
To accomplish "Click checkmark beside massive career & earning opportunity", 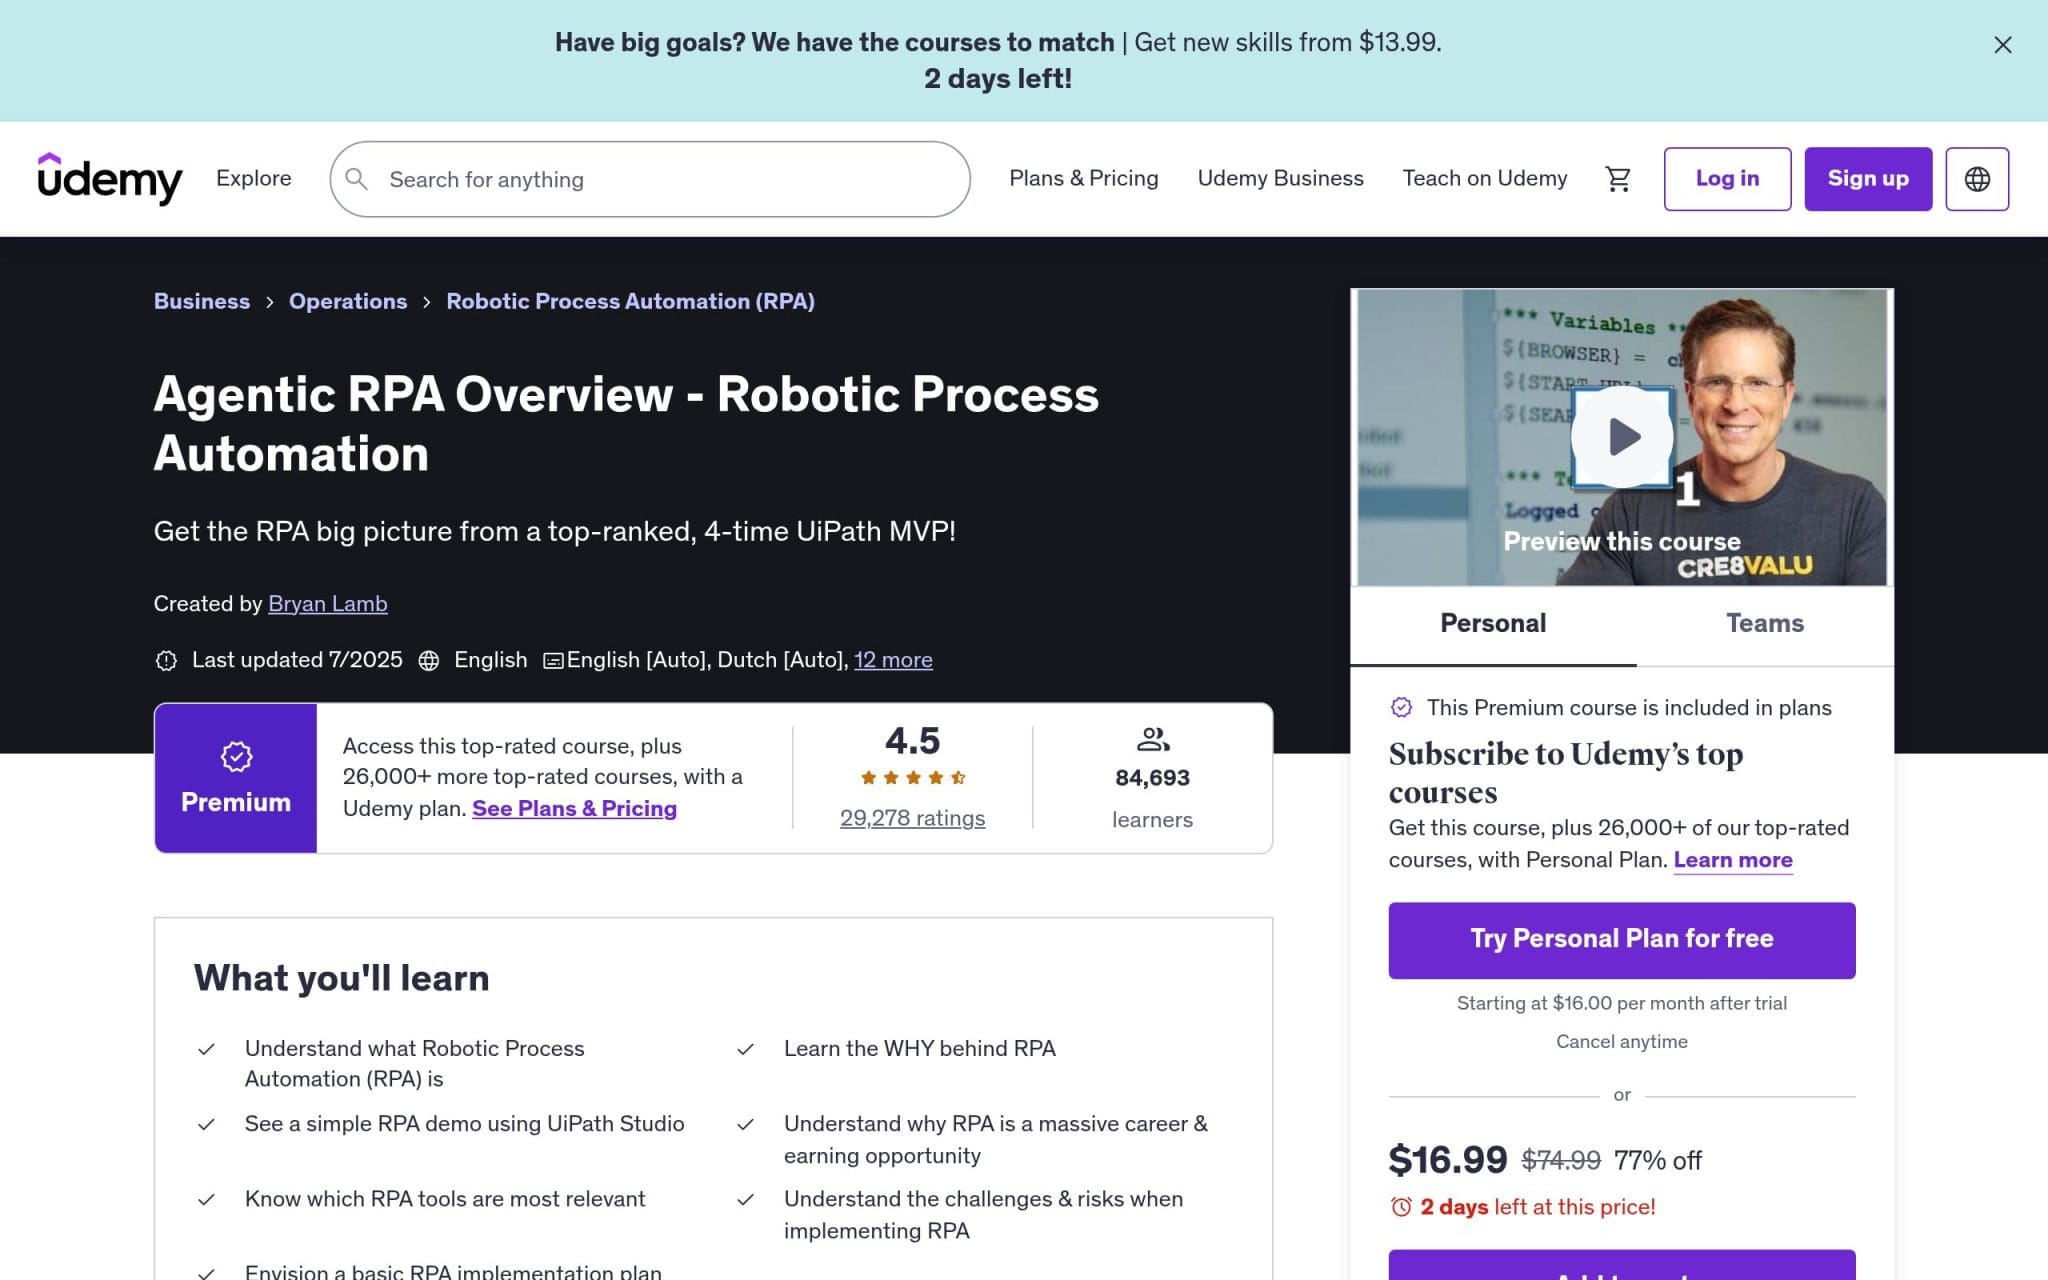I will pos(745,1124).
